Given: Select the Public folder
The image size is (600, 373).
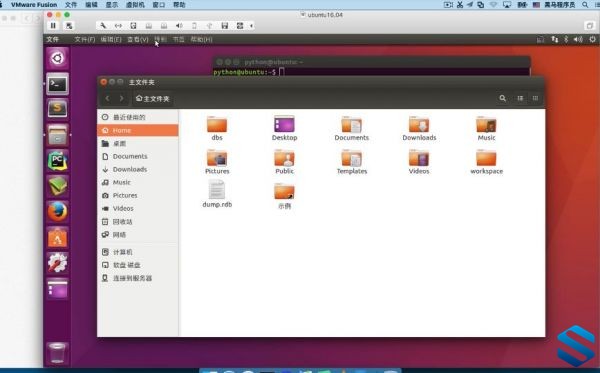Looking at the screenshot, I should pos(284,162).
